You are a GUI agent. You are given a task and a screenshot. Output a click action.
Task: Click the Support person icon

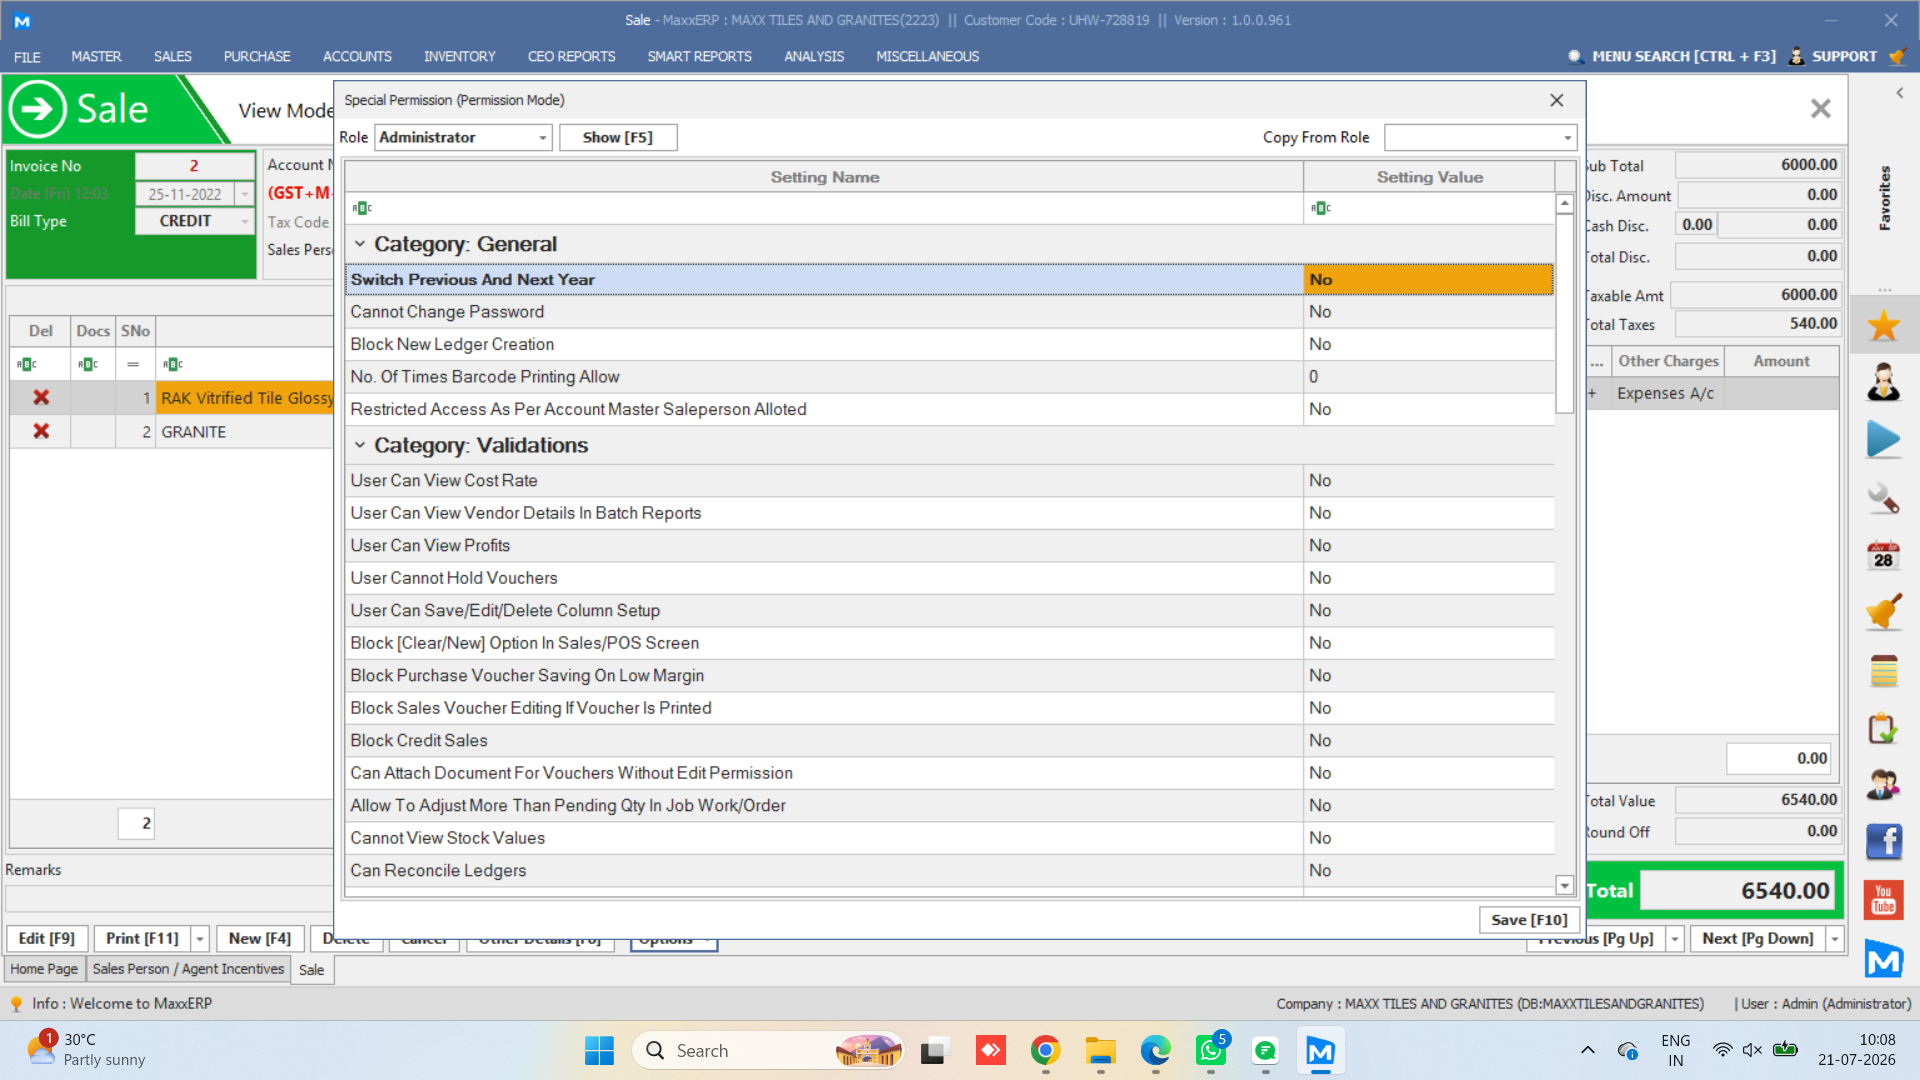[1796, 57]
